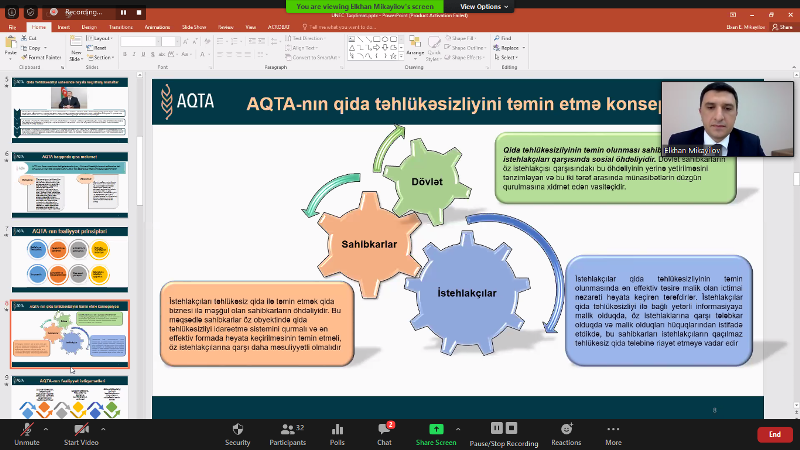Click Copy in Clipboard group

click(34, 48)
